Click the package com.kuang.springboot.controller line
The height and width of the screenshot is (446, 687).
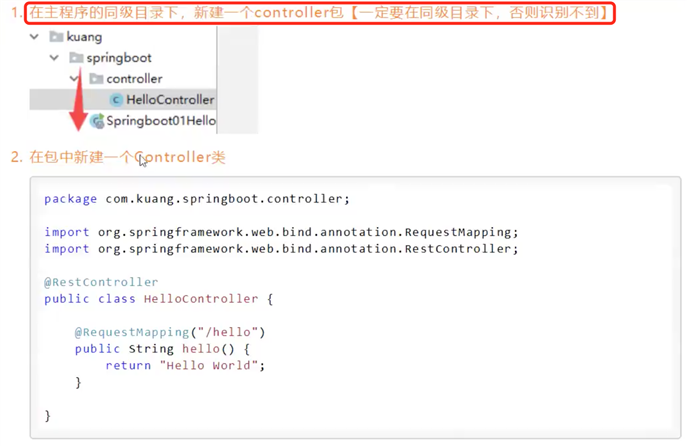[197, 199]
